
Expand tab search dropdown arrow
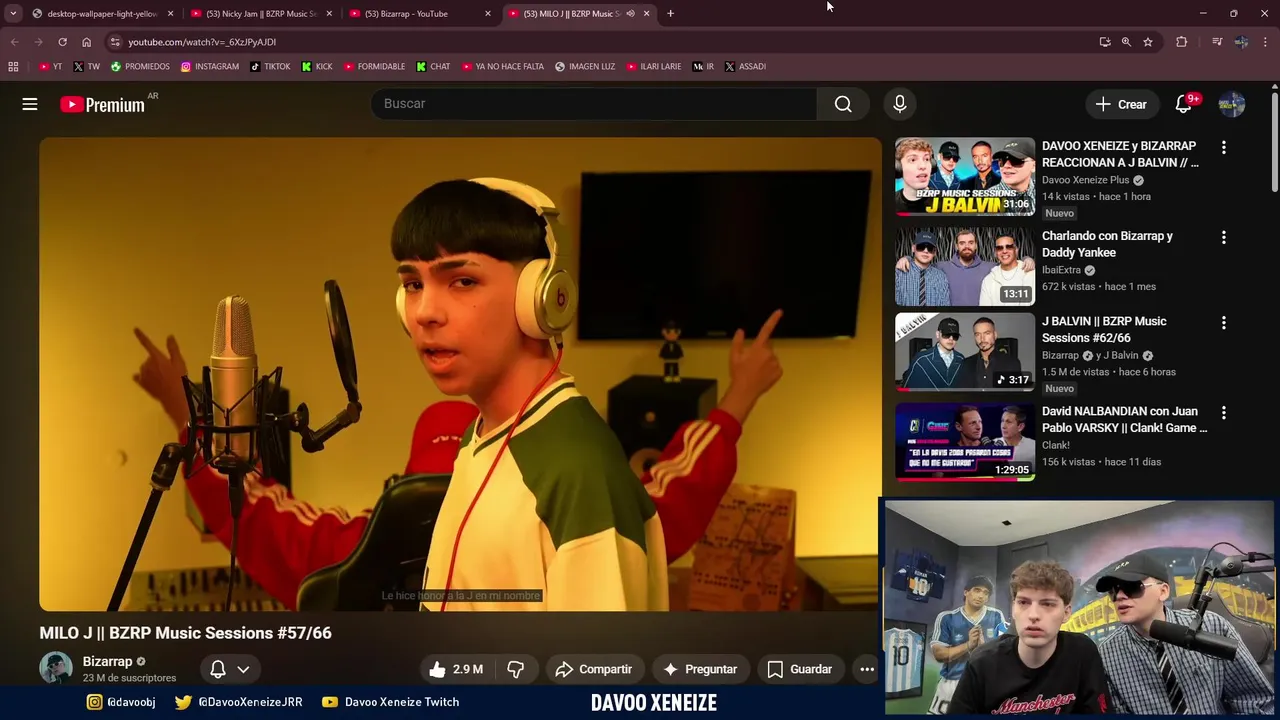pyautogui.click(x=13, y=14)
